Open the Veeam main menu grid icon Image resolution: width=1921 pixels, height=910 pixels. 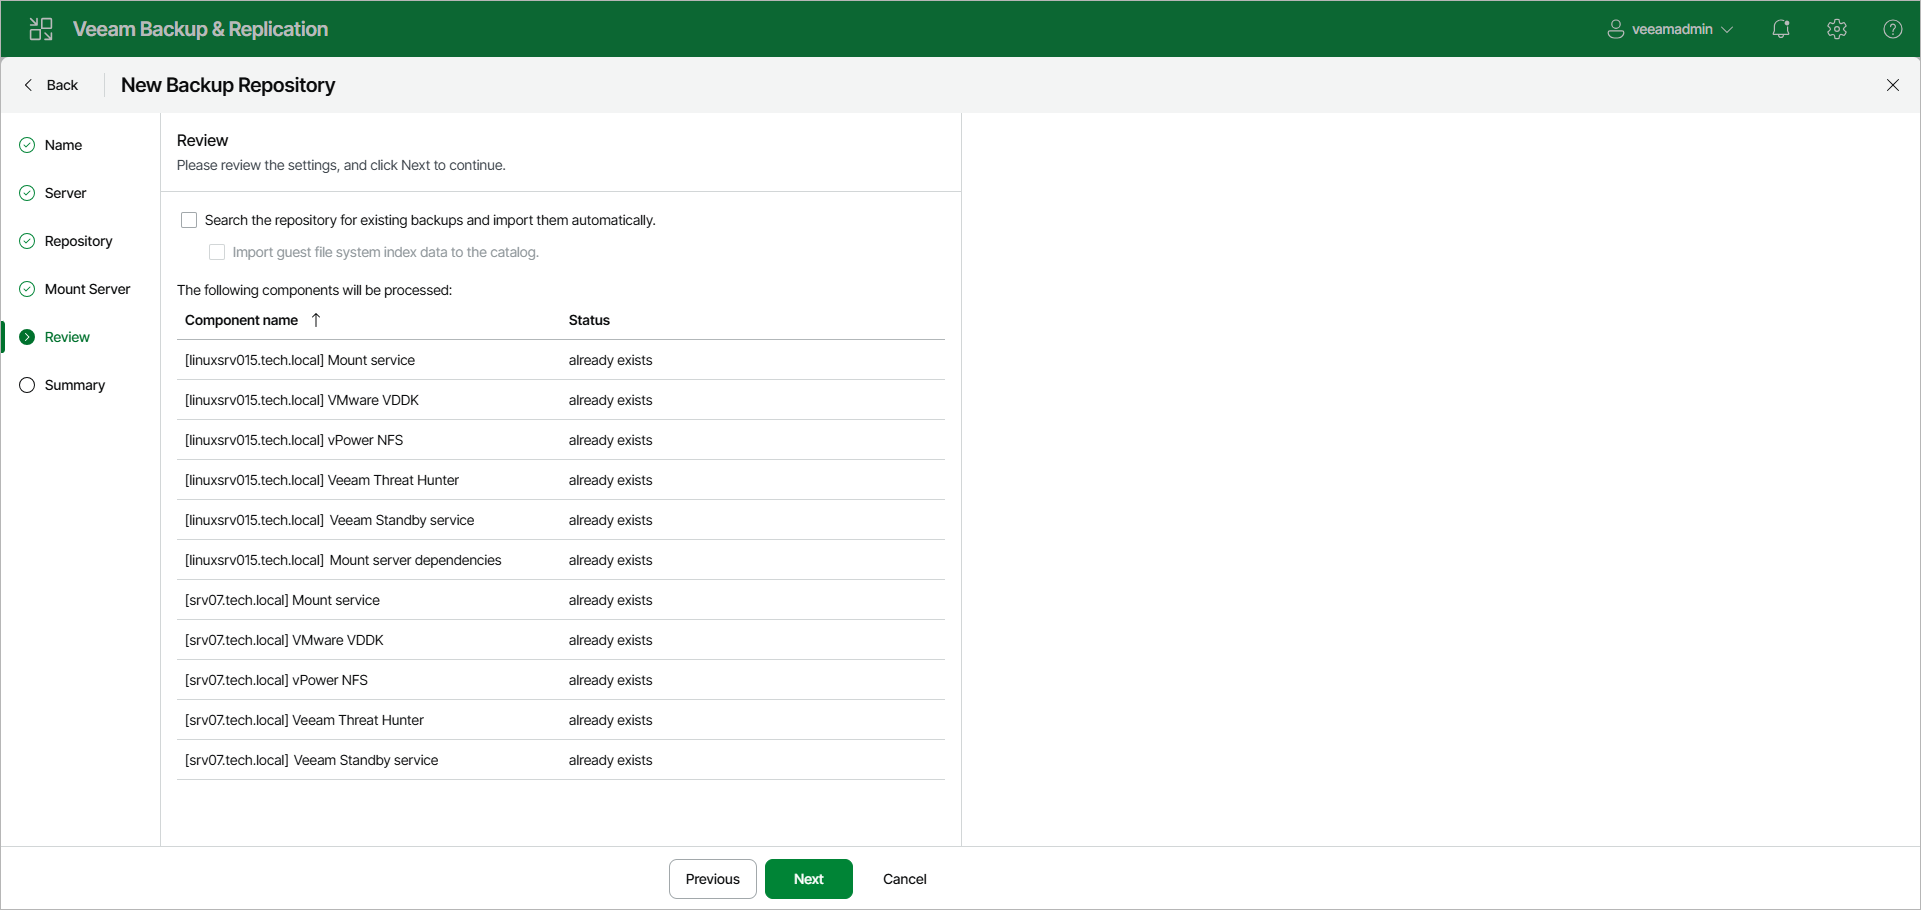click(x=41, y=29)
